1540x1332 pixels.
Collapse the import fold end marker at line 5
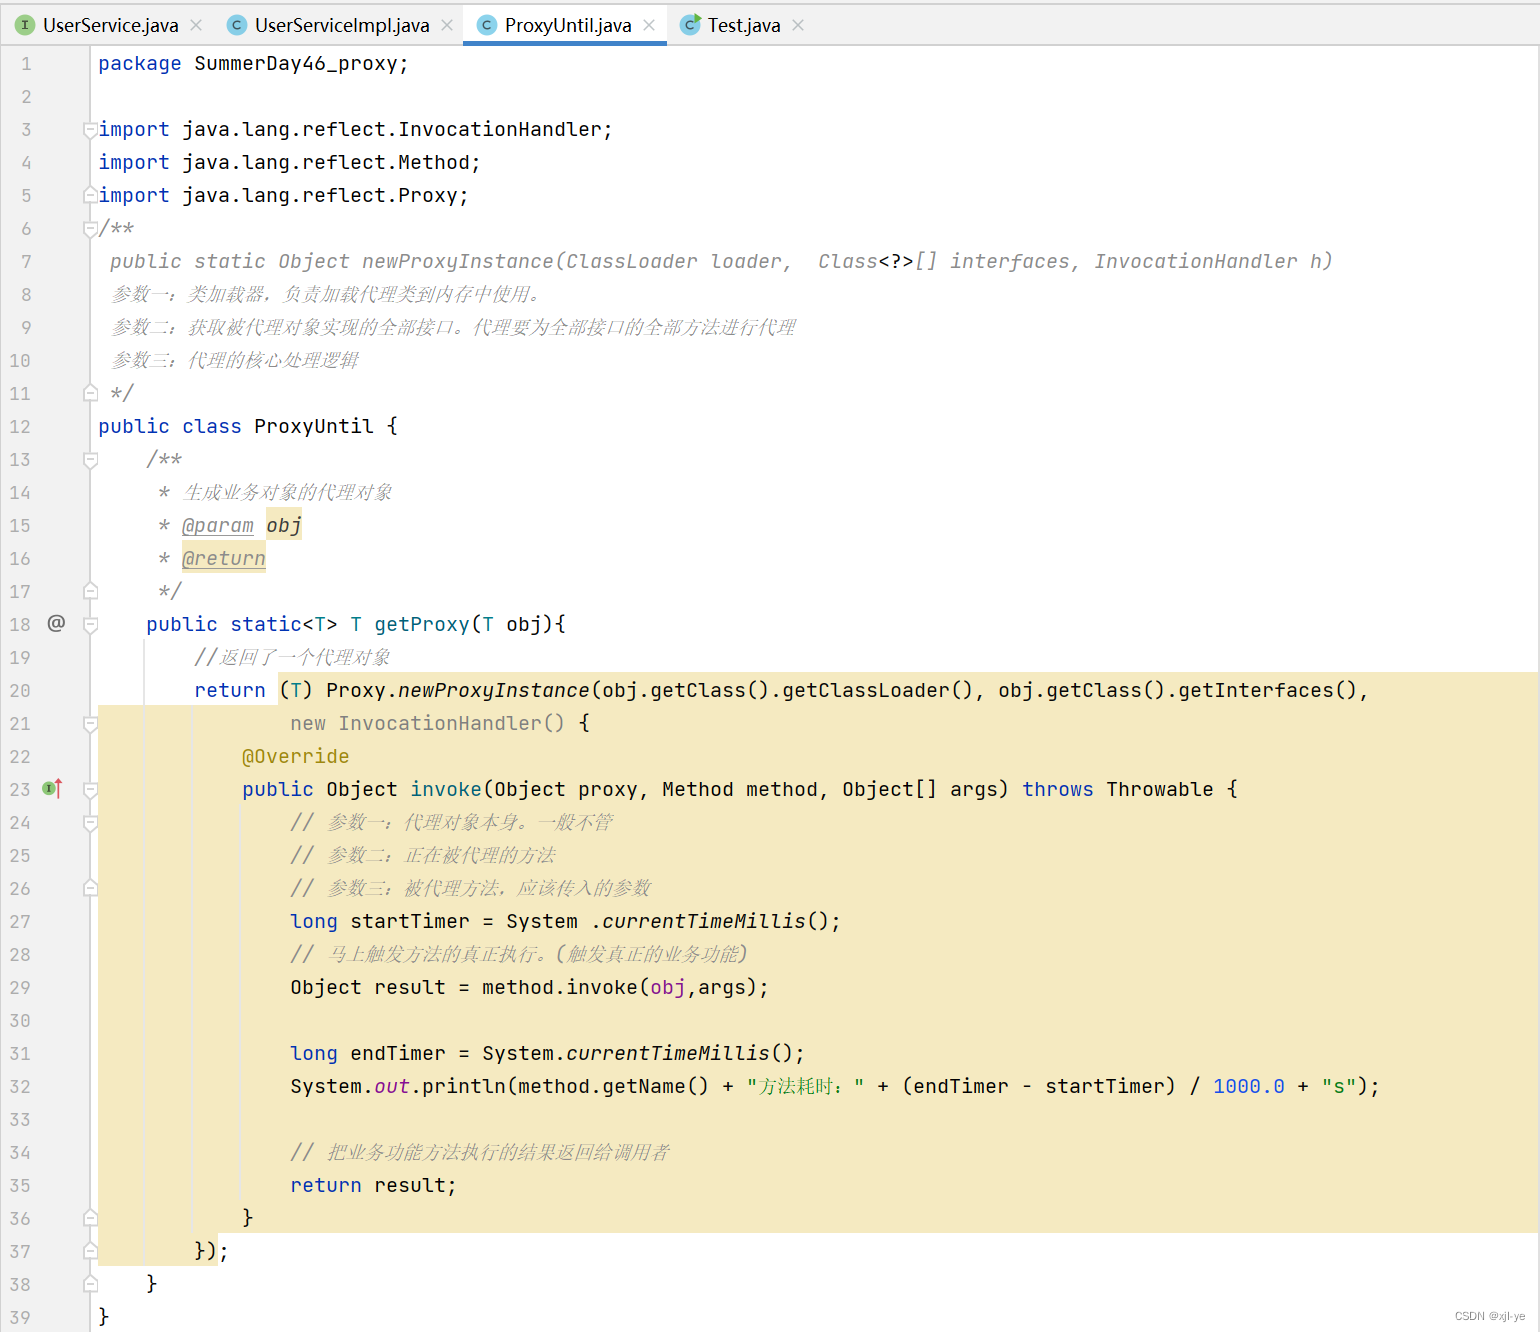click(90, 195)
